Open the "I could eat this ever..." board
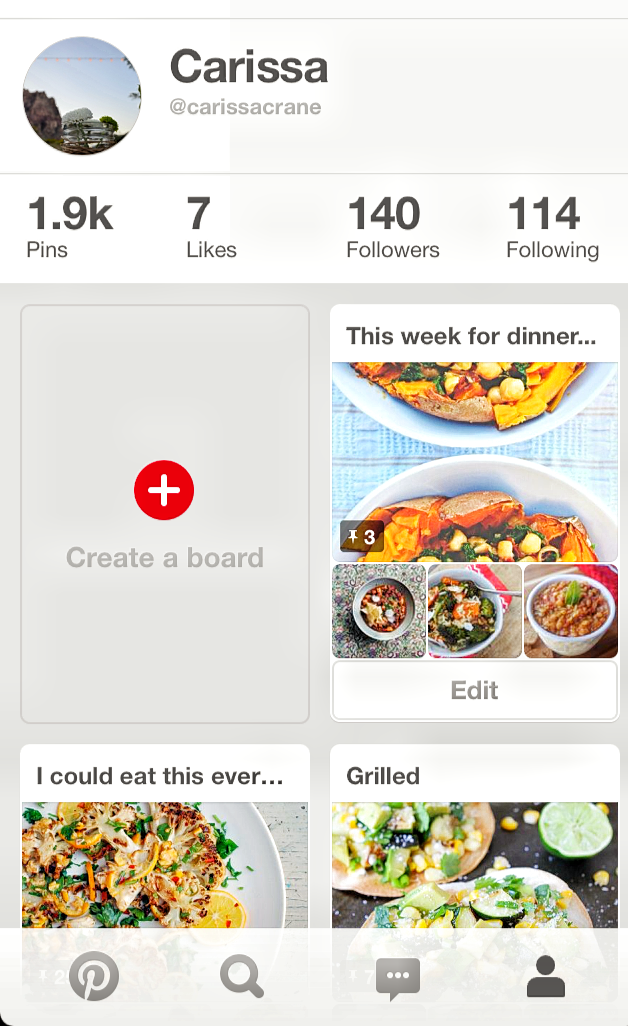The image size is (628, 1026). point(160,776)
